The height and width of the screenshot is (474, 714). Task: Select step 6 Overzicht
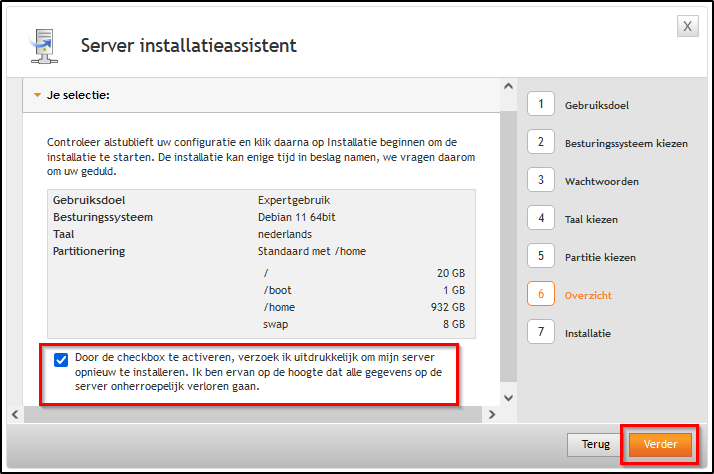click(x=541, y=295)
